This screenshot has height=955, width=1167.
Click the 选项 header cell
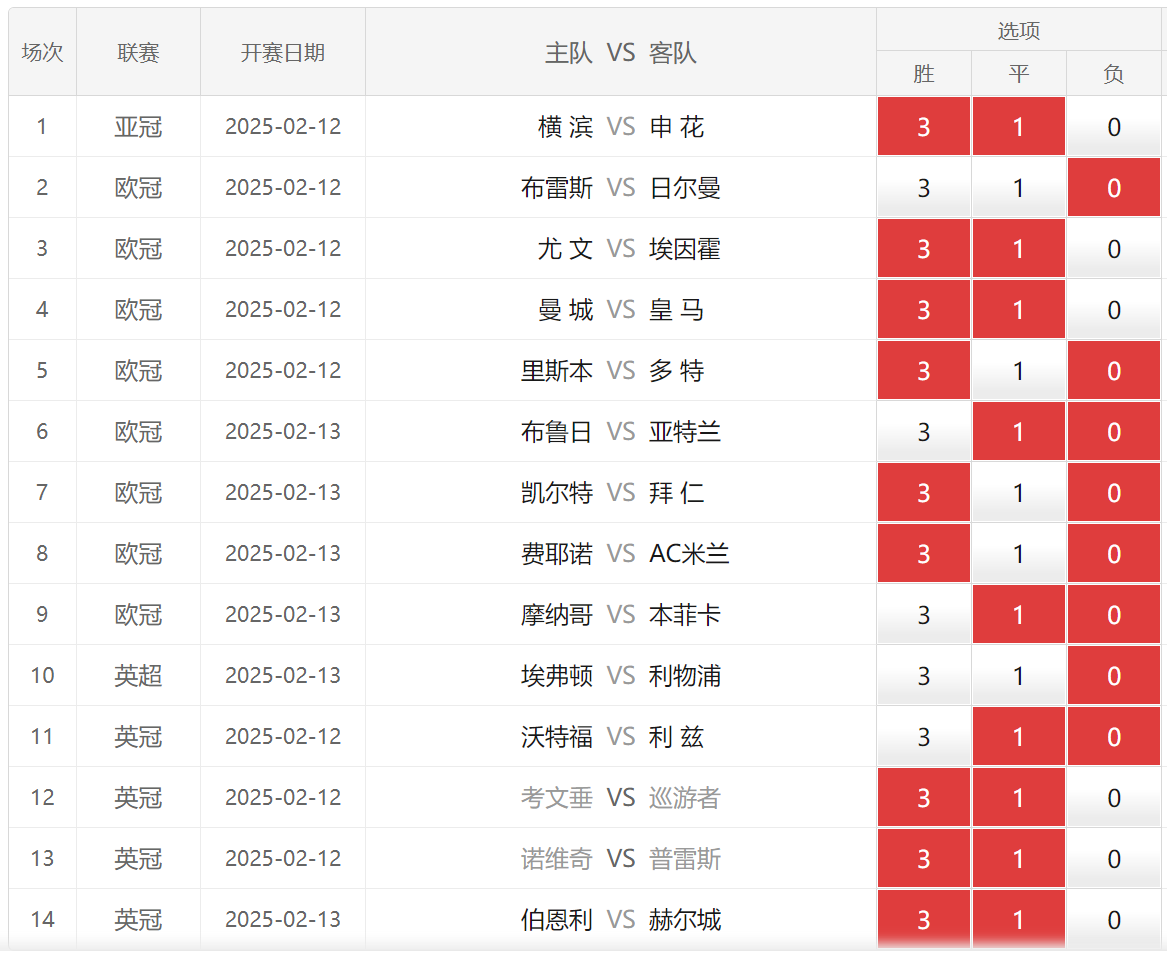[x=1018, y=31]
